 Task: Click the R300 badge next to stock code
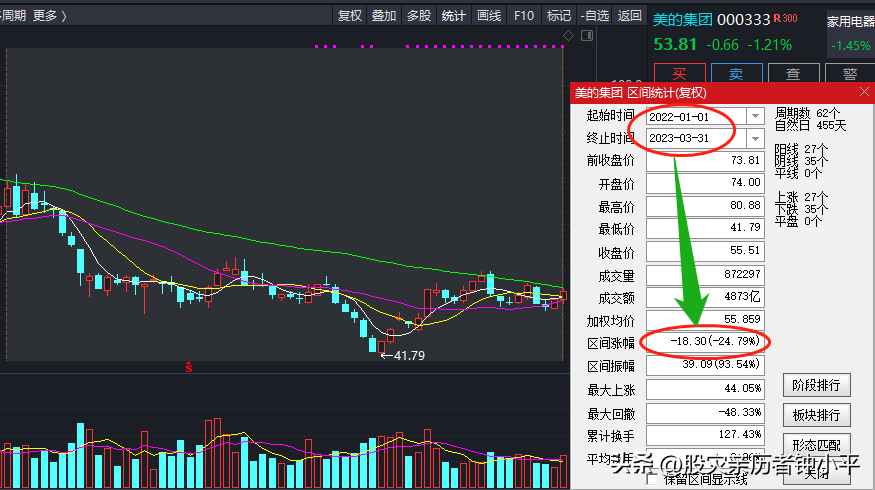785,18
